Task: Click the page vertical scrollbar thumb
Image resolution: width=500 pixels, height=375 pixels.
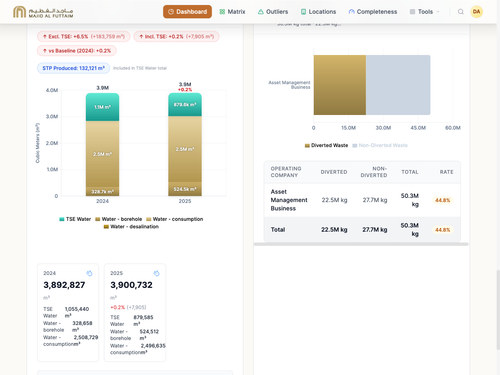Action: point(498,310)
